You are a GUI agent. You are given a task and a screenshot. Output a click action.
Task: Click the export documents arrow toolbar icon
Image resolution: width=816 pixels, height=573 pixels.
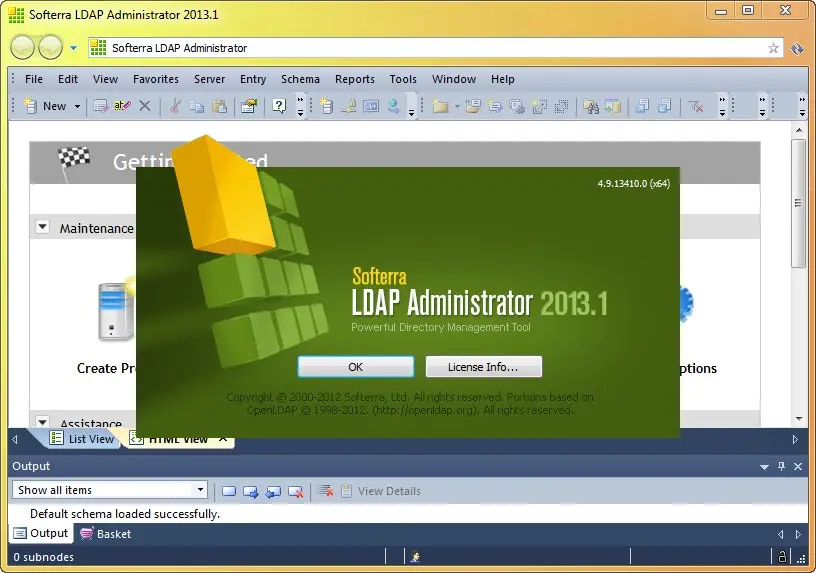tap(642, 106)
